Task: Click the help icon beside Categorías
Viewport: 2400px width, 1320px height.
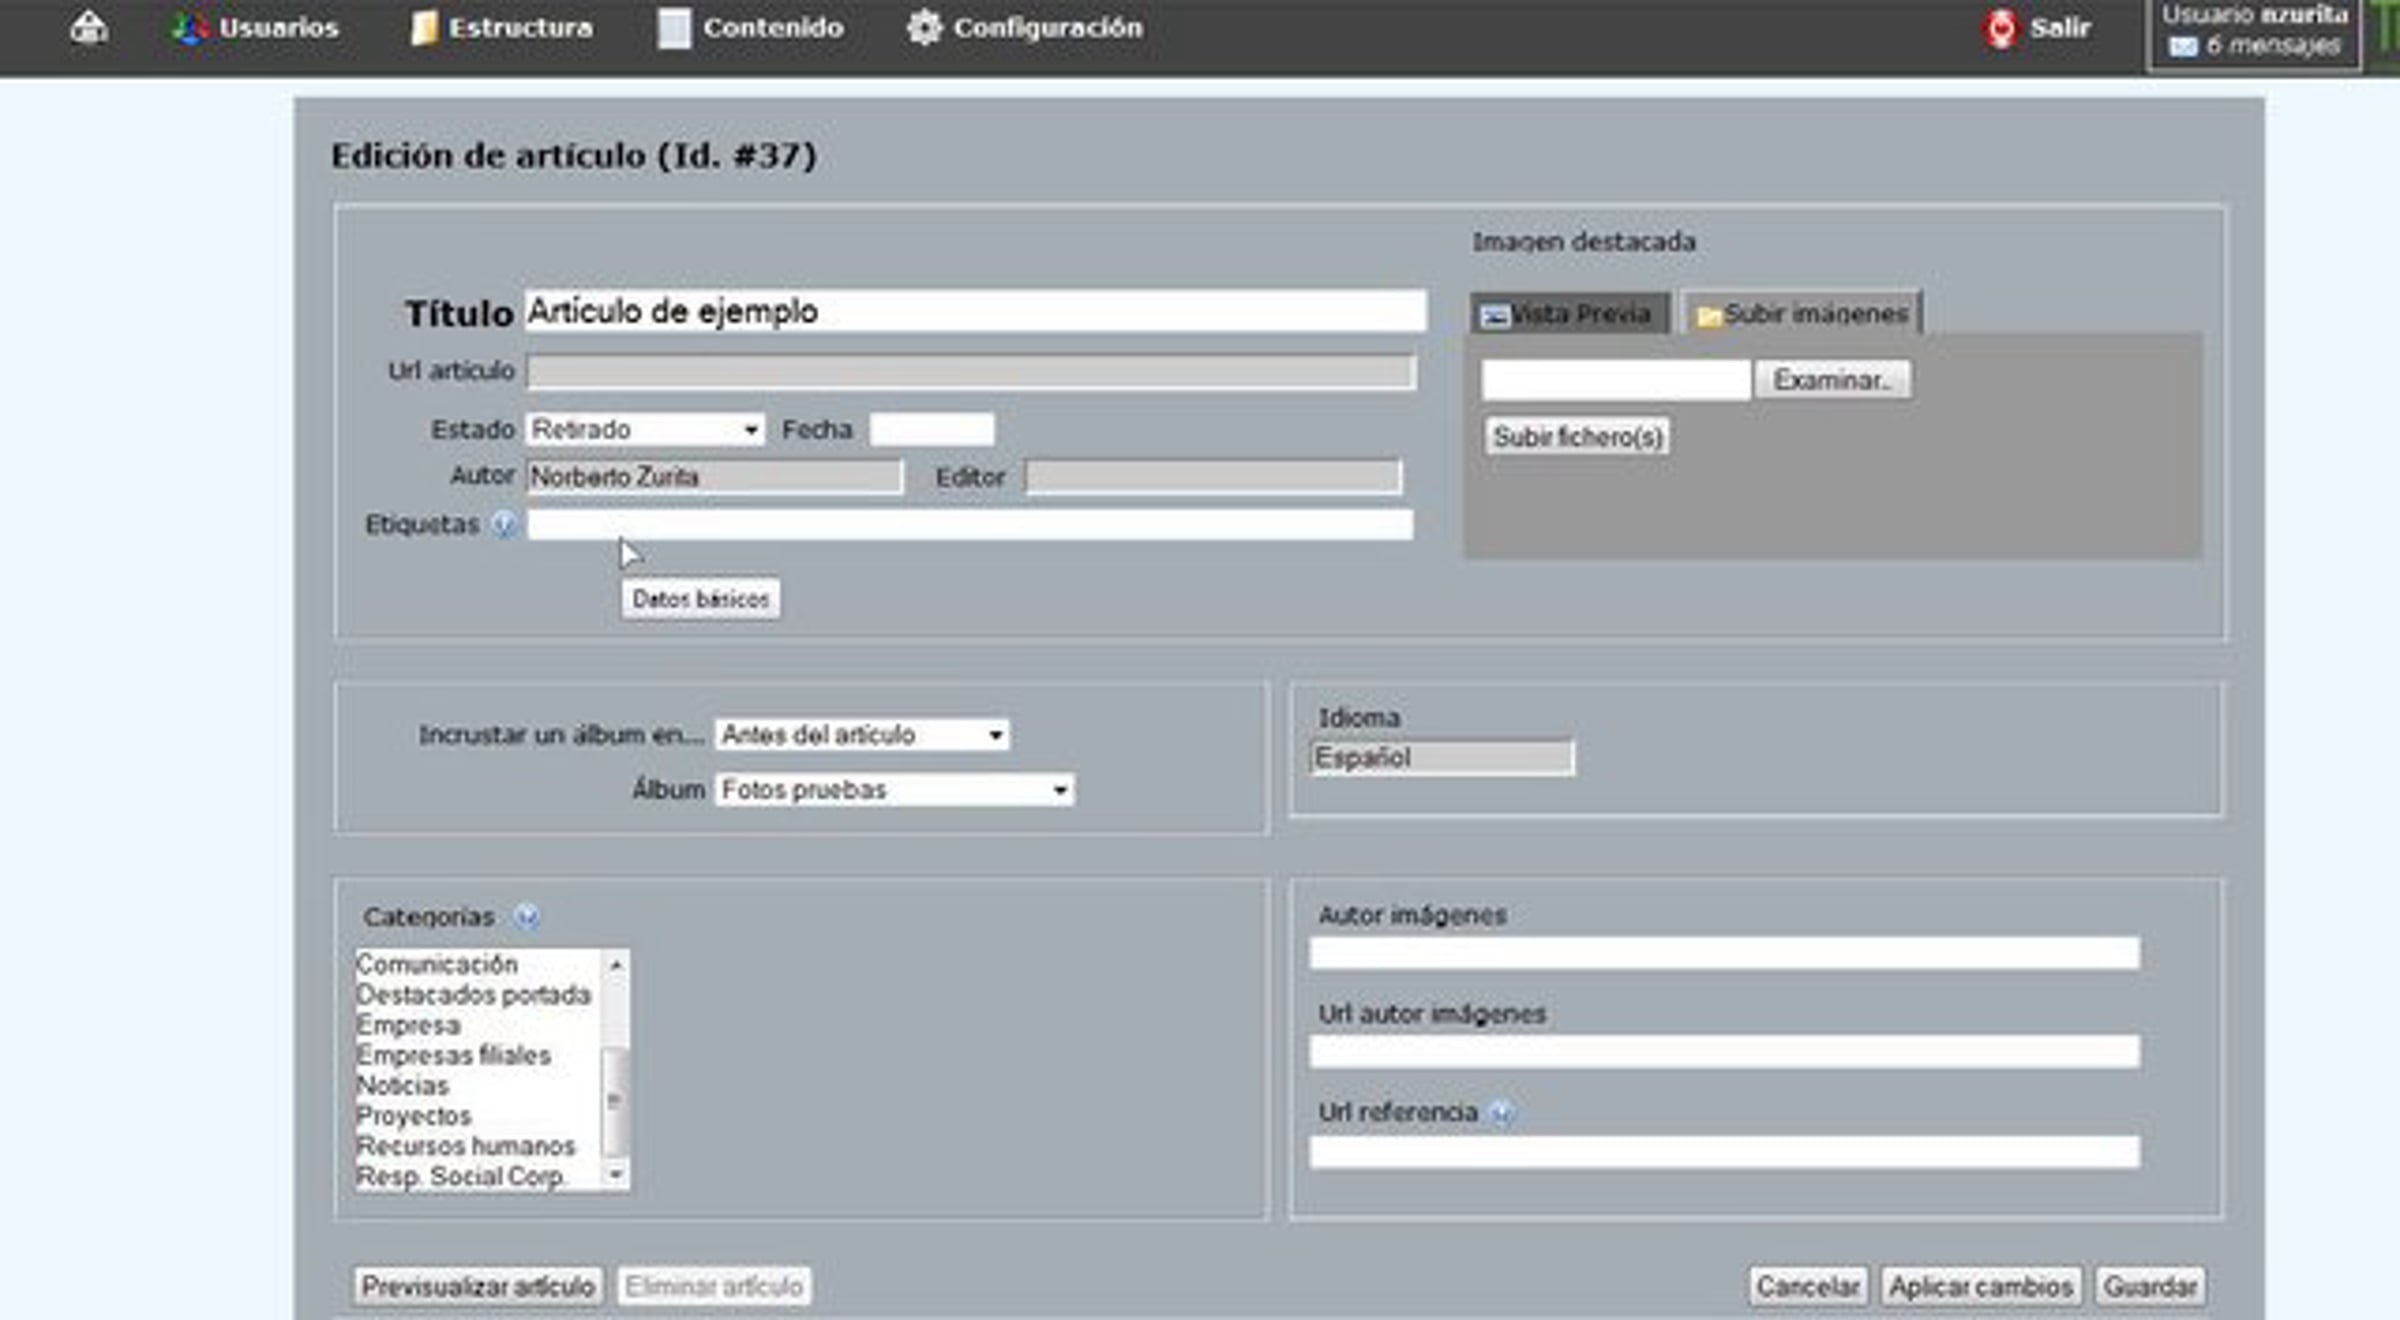Action: (x=527, y=916)
